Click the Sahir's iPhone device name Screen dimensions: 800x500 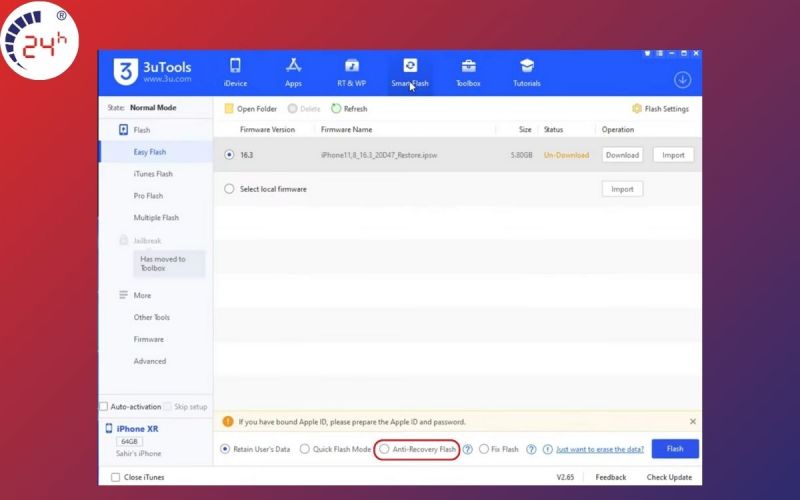click(138, 453)
